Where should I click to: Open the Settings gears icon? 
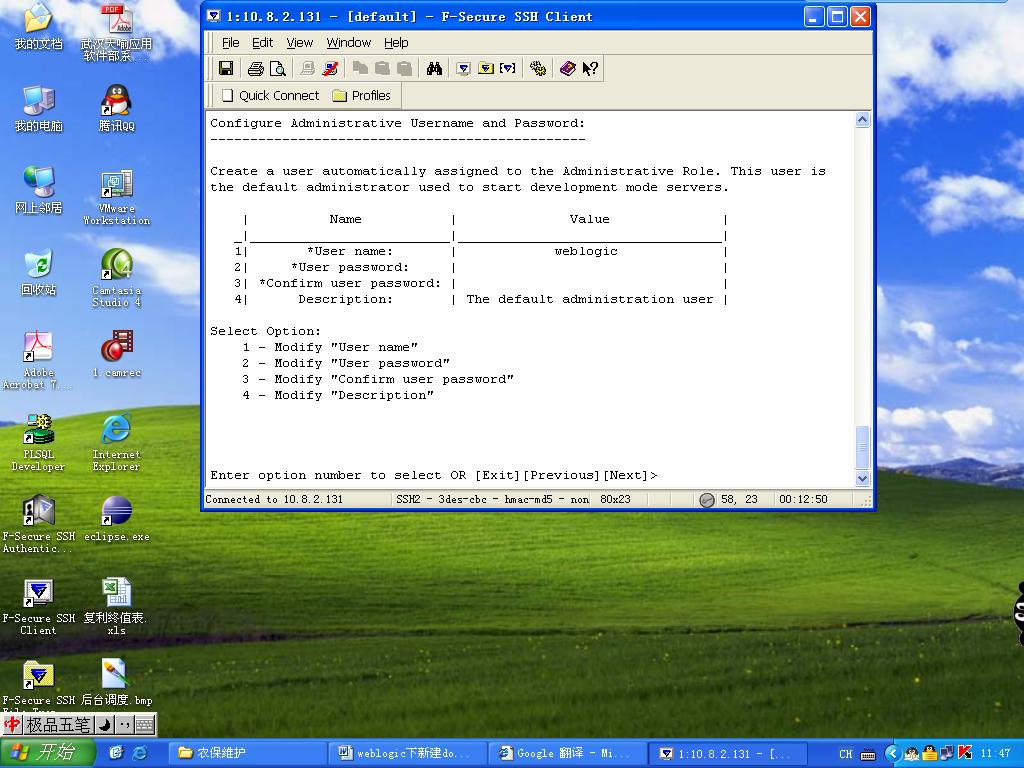click(x=538, y=69)
